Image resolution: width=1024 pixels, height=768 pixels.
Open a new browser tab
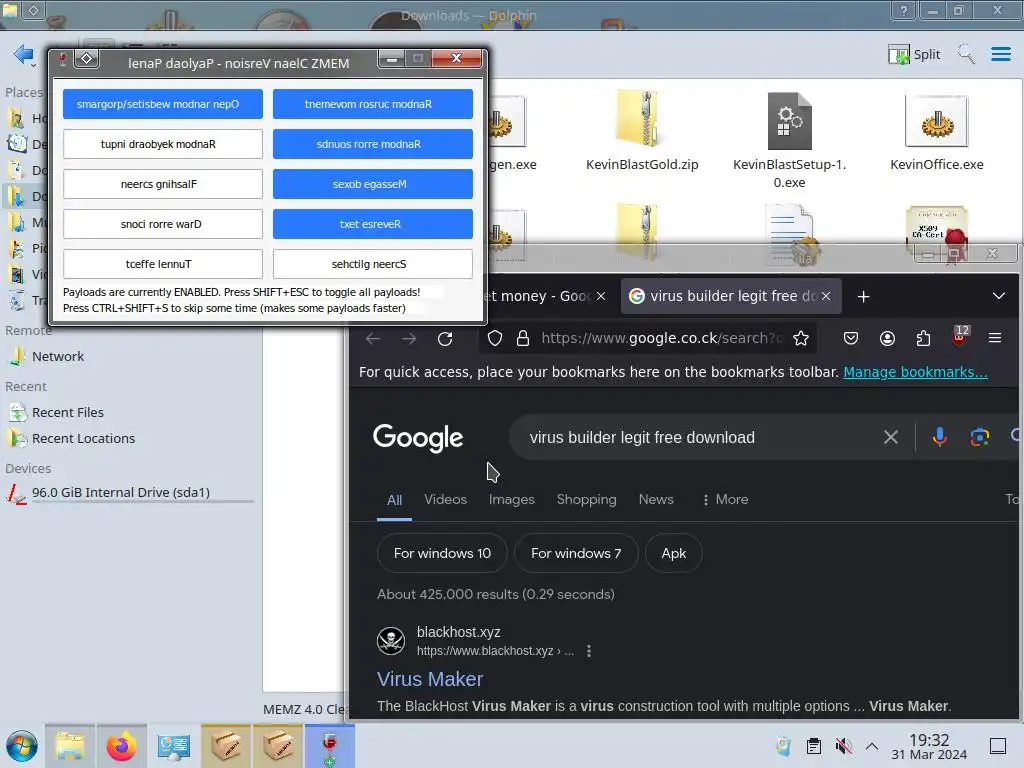[863, 296]
